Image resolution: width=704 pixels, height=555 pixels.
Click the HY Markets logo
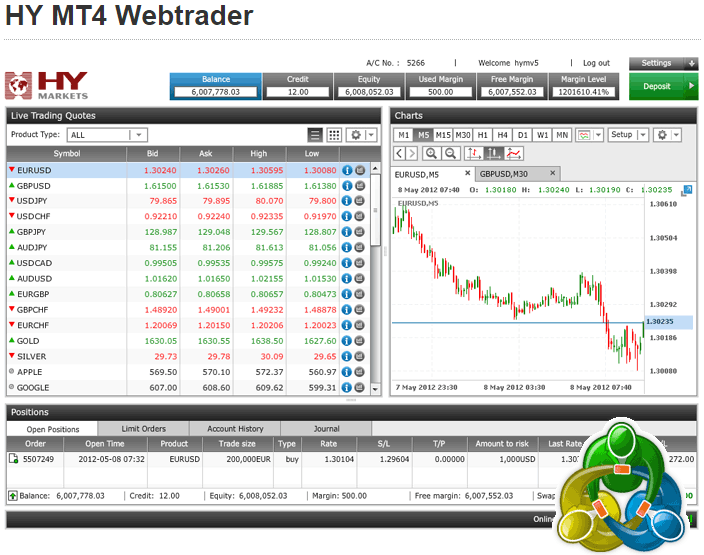[46, 85]
